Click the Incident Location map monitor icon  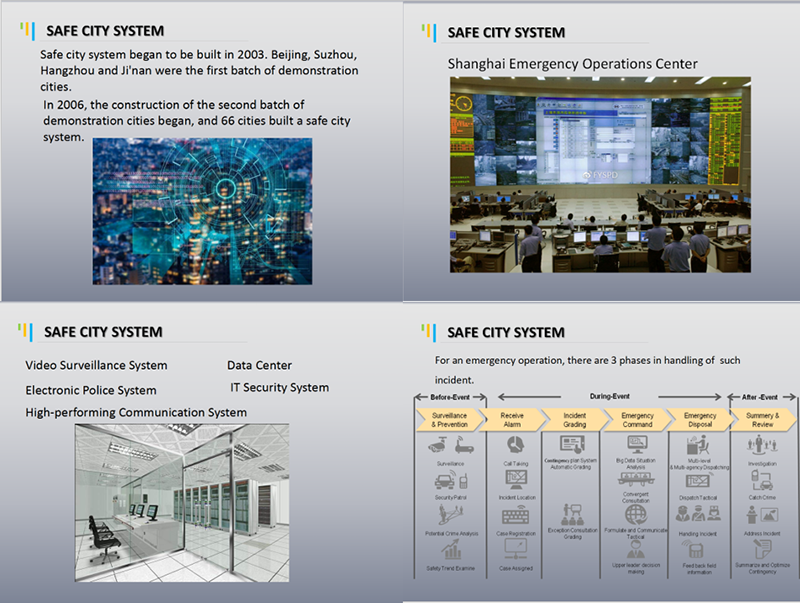(x=516, y=480)
